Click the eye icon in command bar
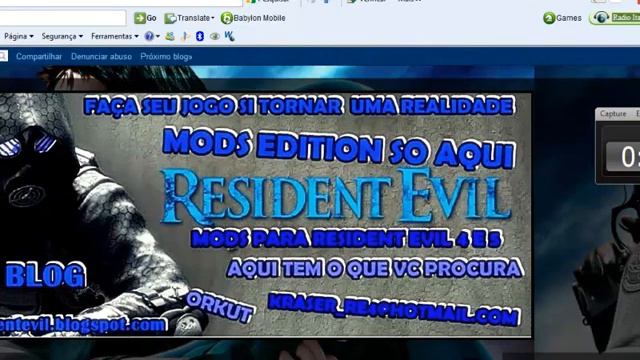640x360 pixels. coord(215,36)
